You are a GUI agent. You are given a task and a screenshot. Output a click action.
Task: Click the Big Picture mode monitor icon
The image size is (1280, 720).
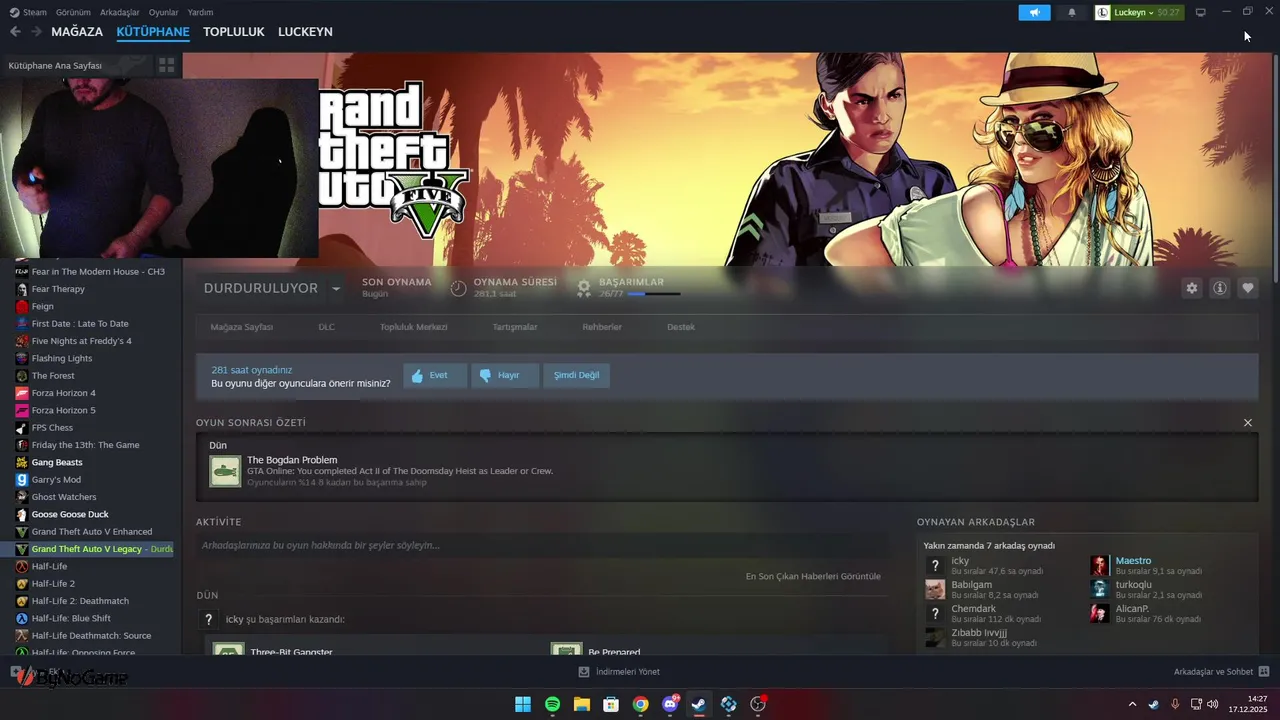point(1201,12)
